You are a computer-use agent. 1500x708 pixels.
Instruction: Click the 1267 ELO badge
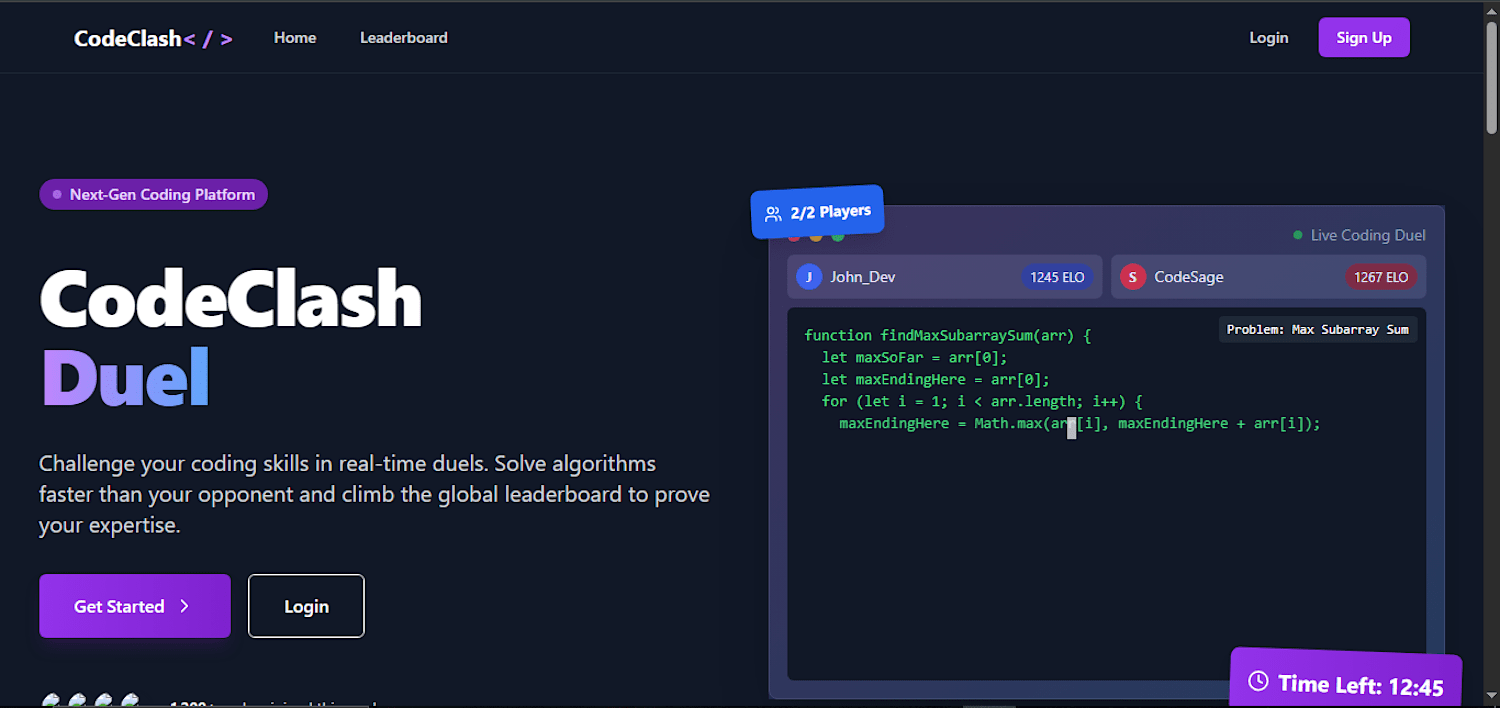pyautogui.click(x=1381, y=277)
